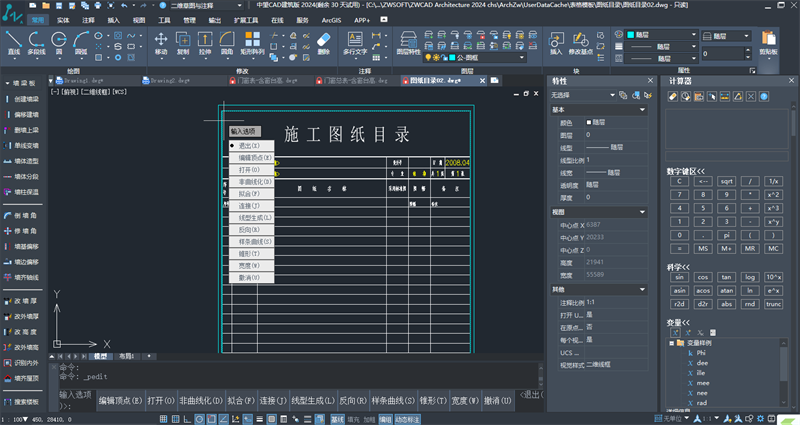Select the 直线 (Line) tool
Screen dimensions: 800x425
[14, 43]
